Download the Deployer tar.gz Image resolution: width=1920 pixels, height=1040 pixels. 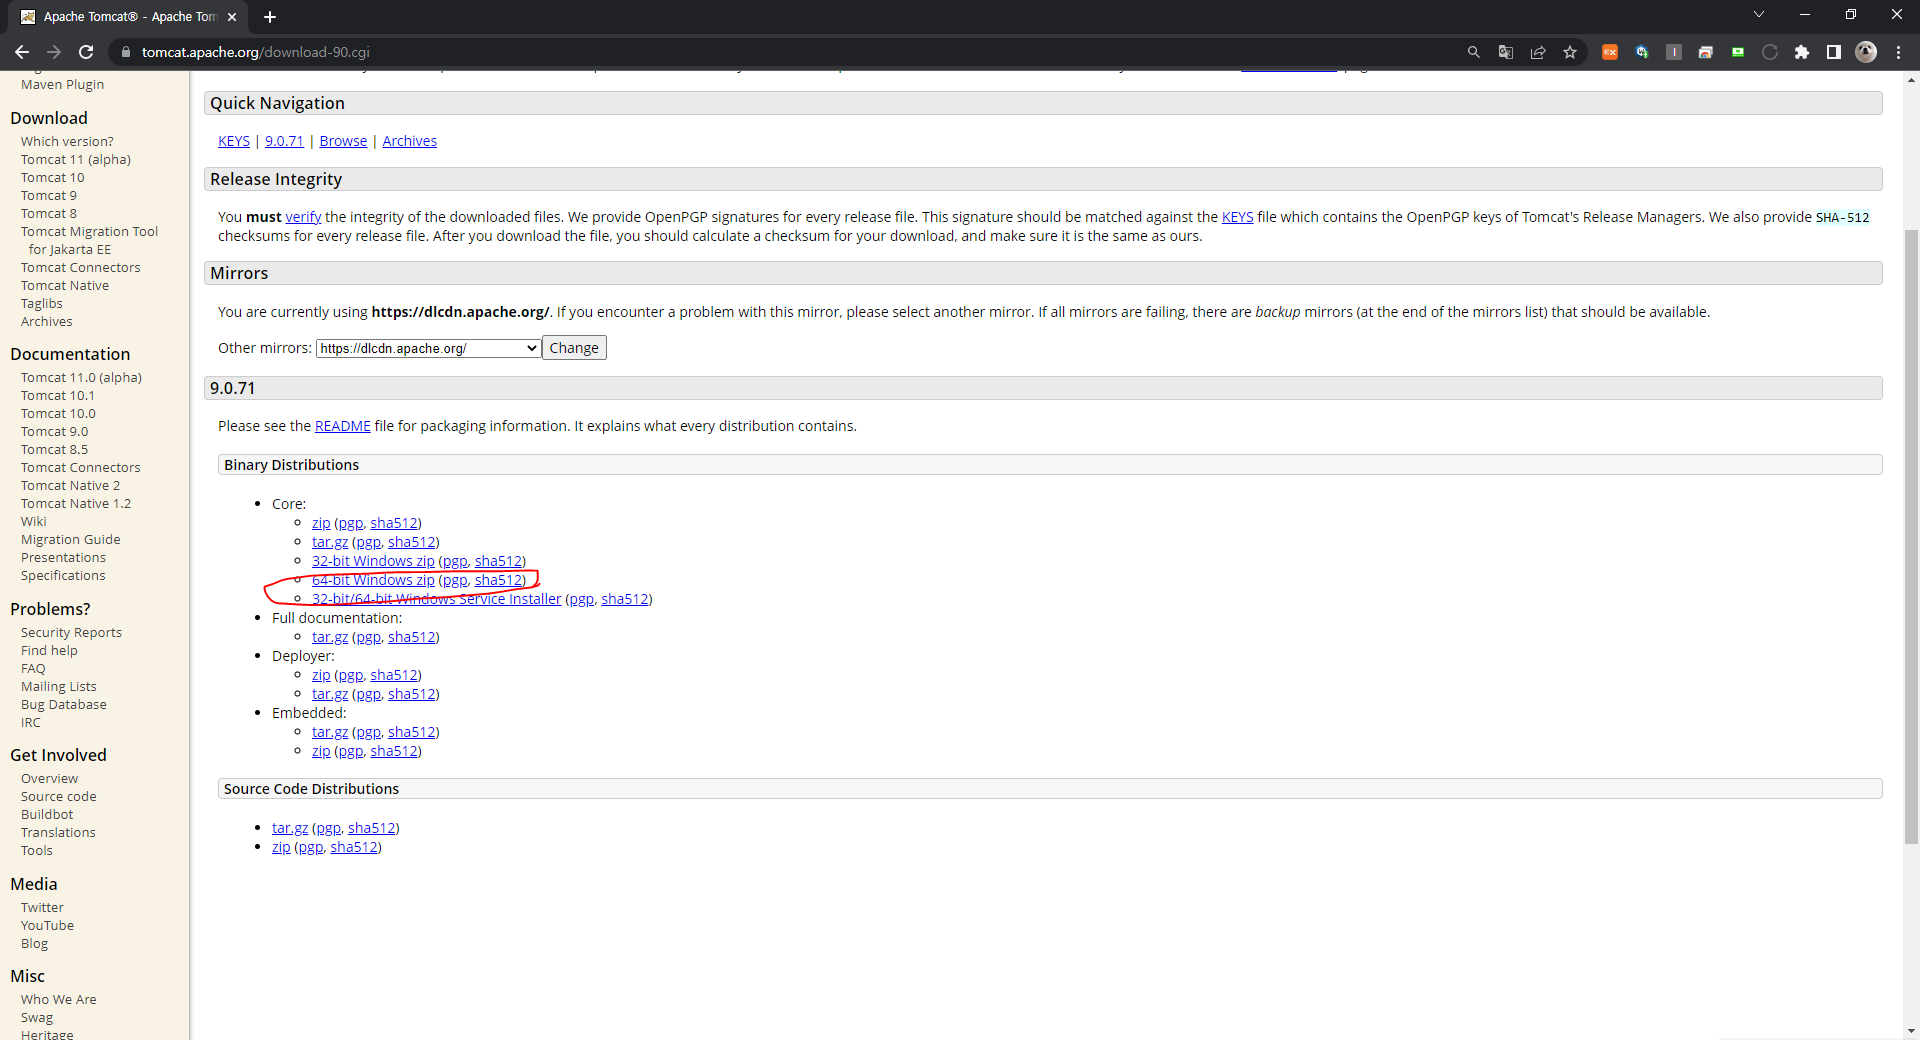tap(330, 694)
